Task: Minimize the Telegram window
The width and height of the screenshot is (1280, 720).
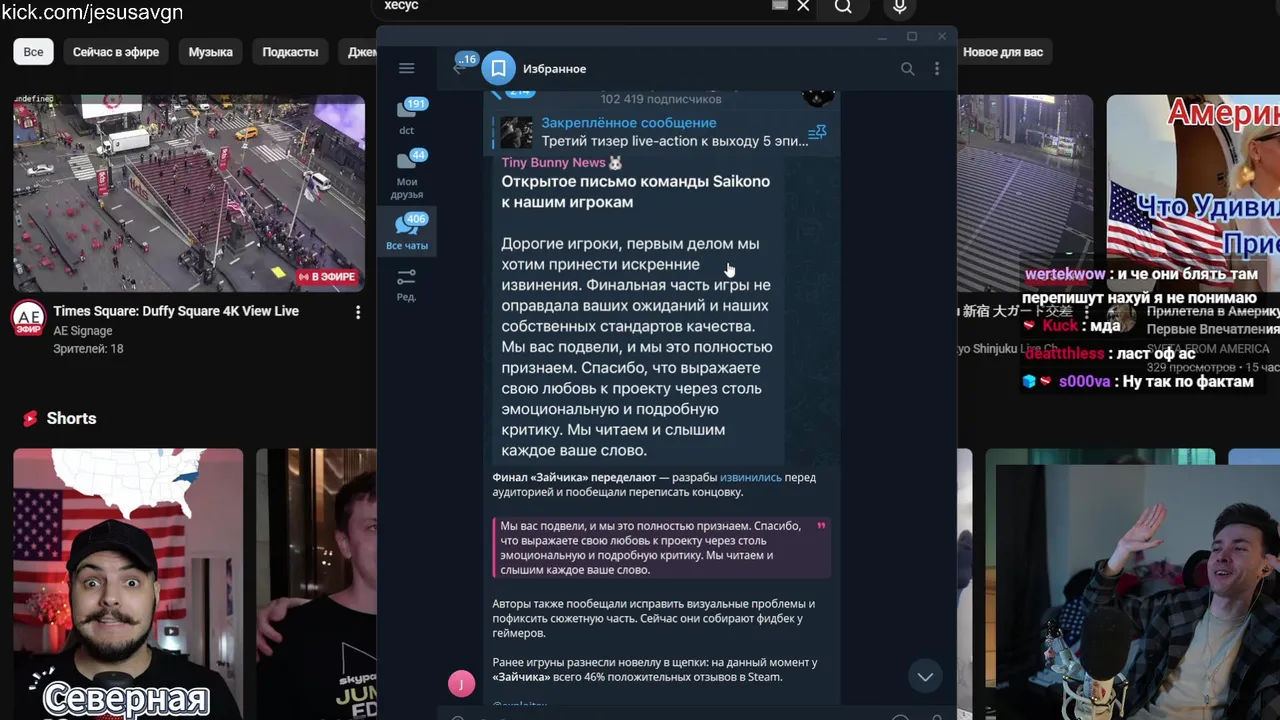Action: pyautogui.click(x=882, y=37)
